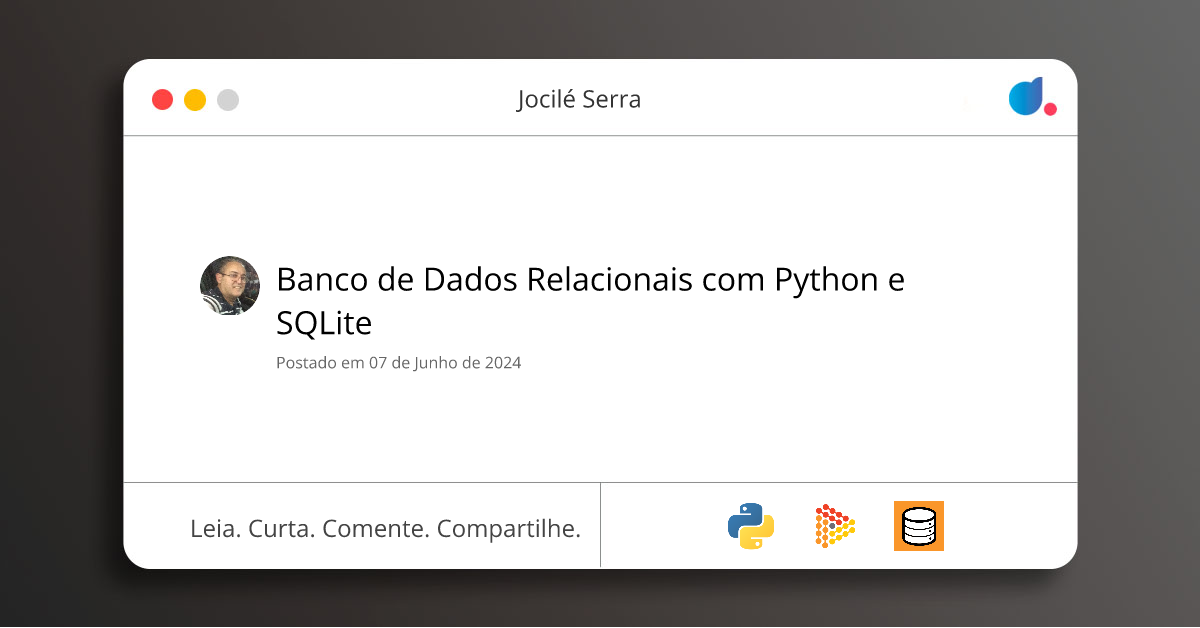Click the yellow window dot
Image resolution: width=1200 pixels, height=628 pixels.
point(195,100)
